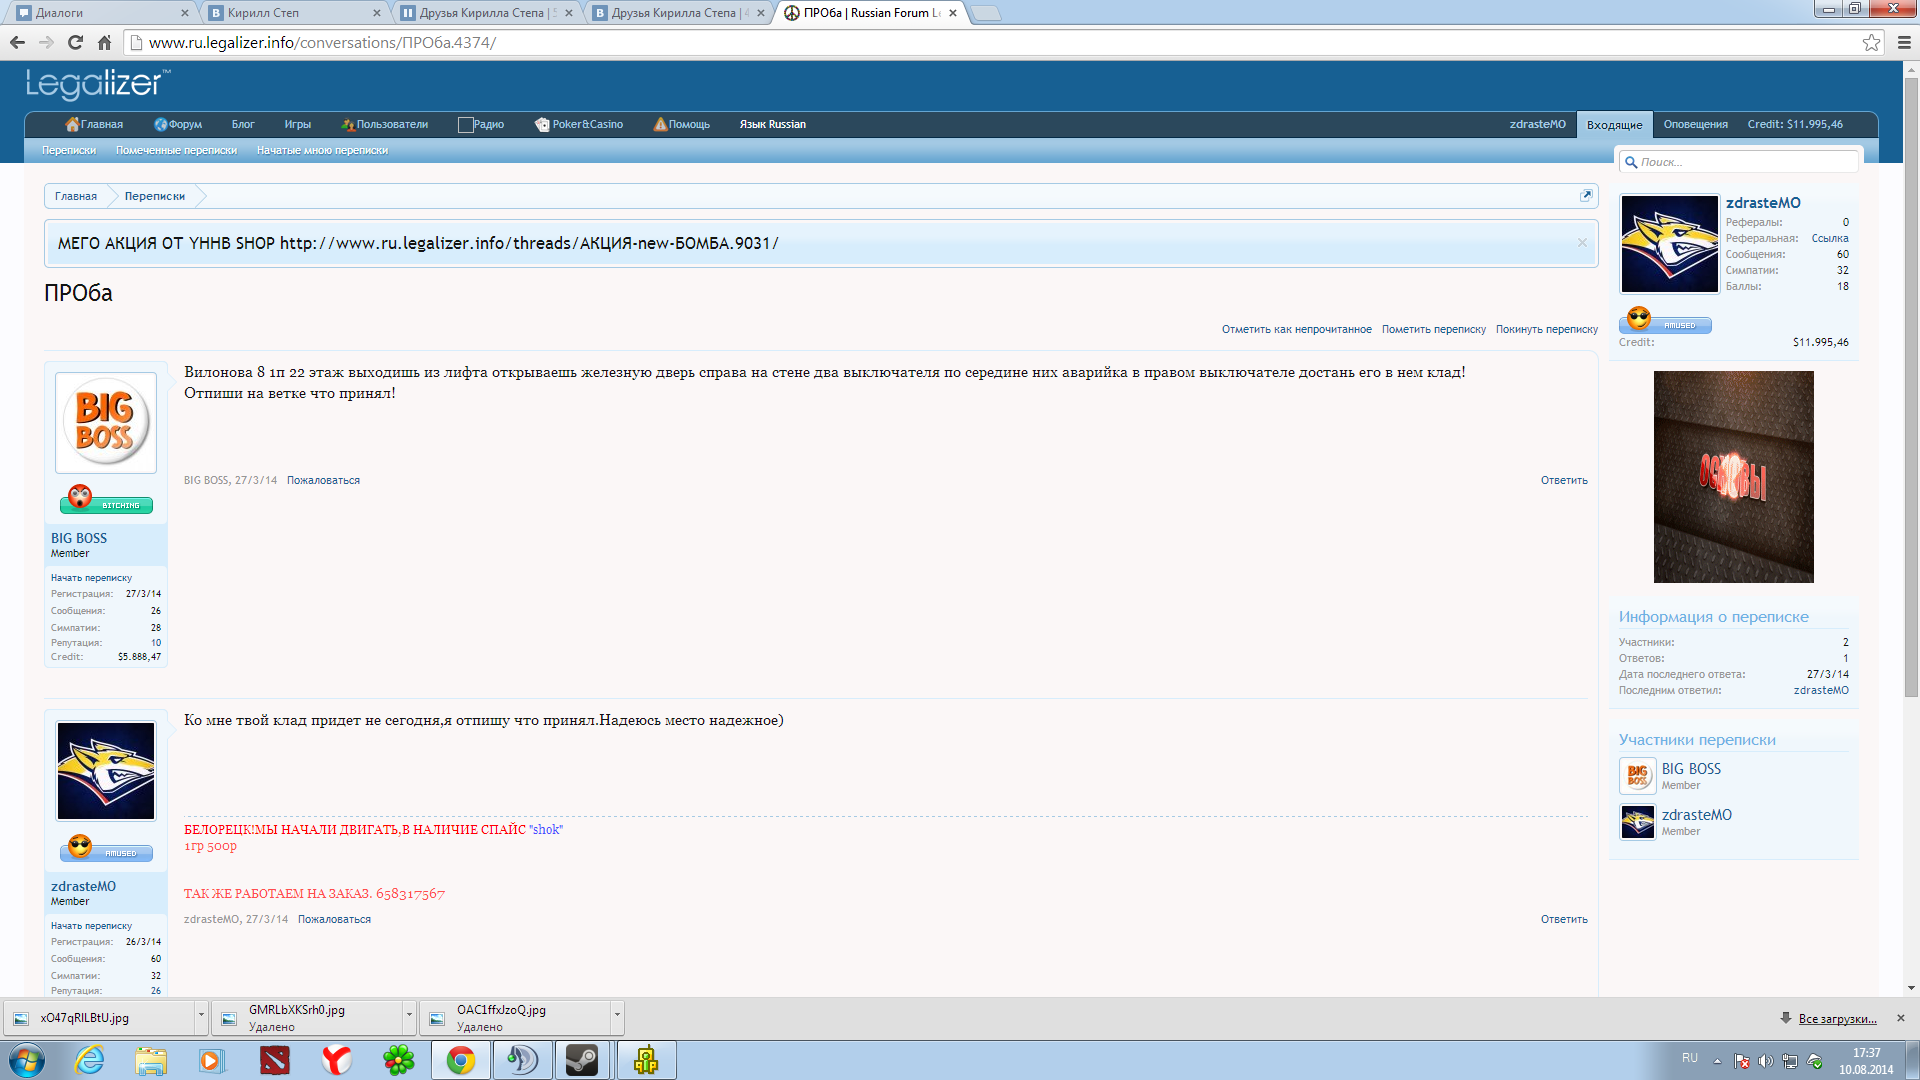
Task: Open Windows Start button
Action: [x=26, y=1060]
